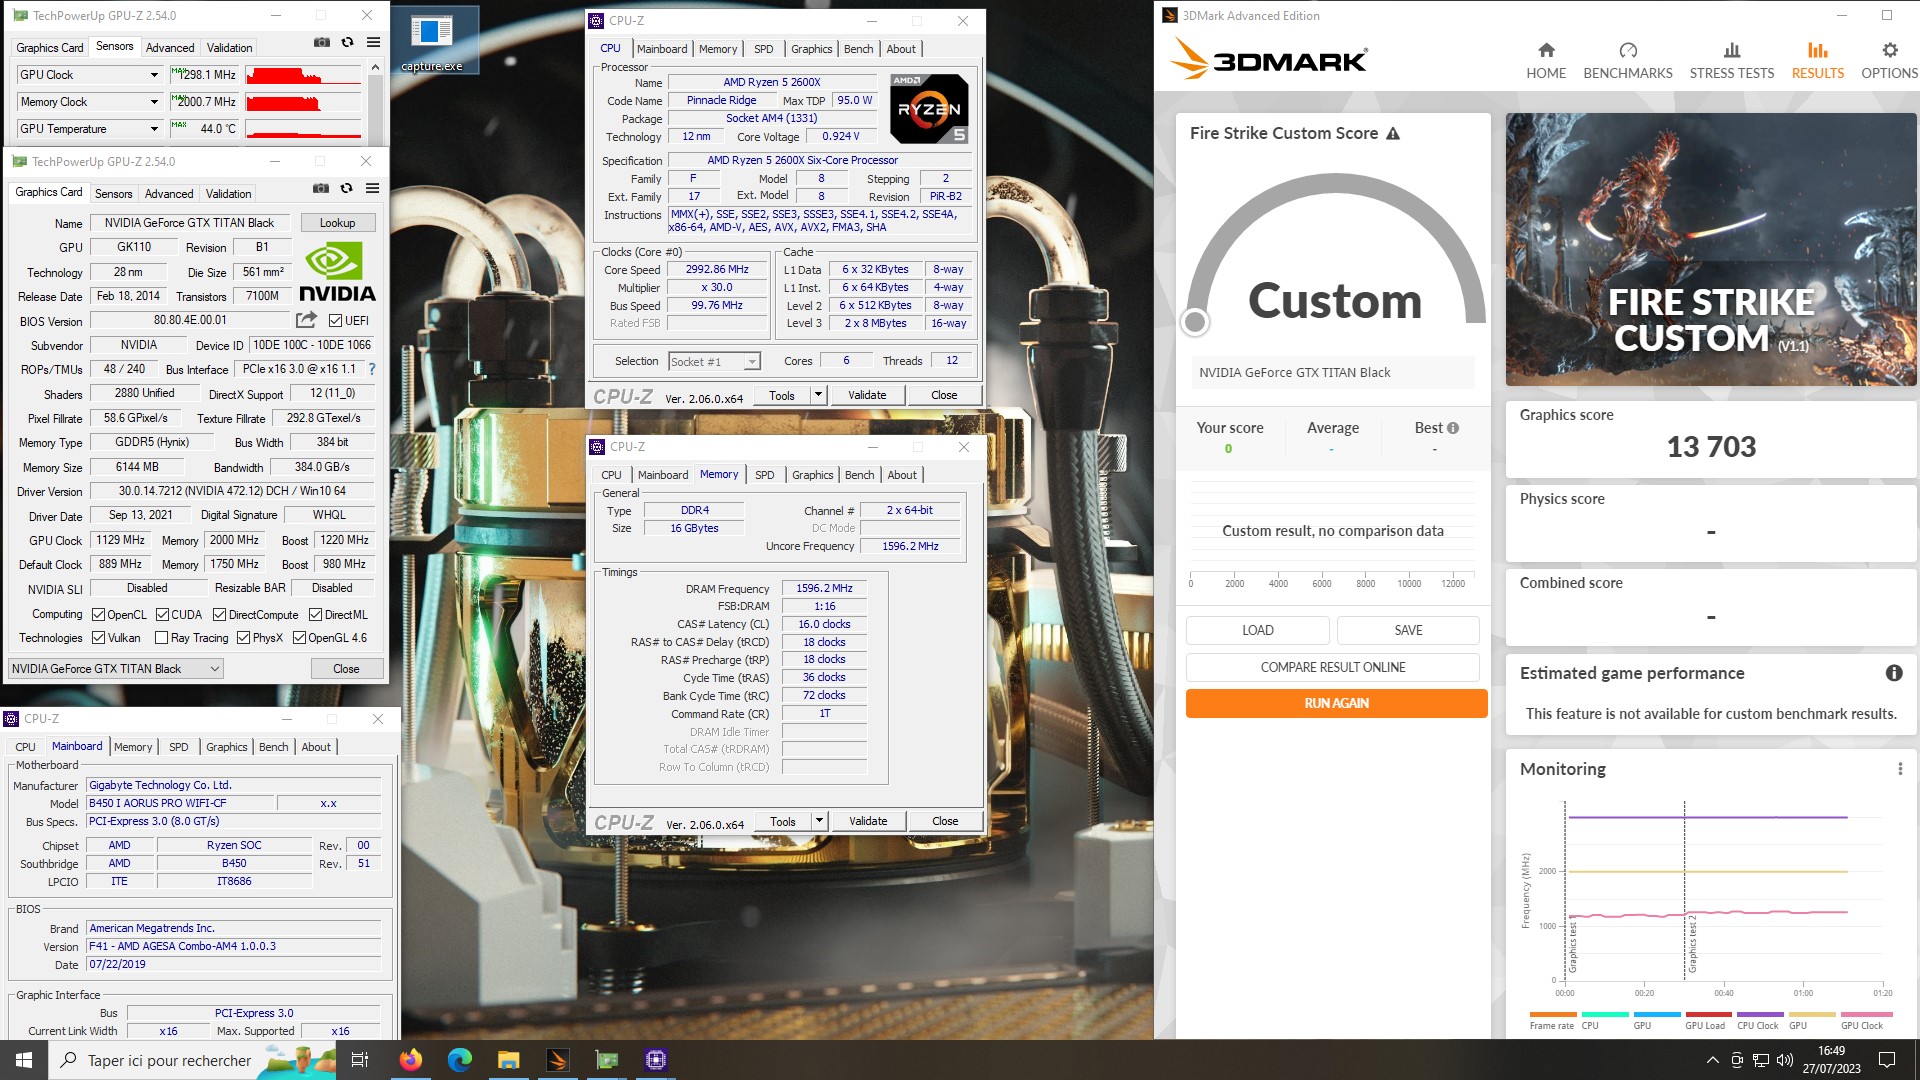
Task: Click the info icon for Estimated game performance
Action: (x=1894, y=673)
